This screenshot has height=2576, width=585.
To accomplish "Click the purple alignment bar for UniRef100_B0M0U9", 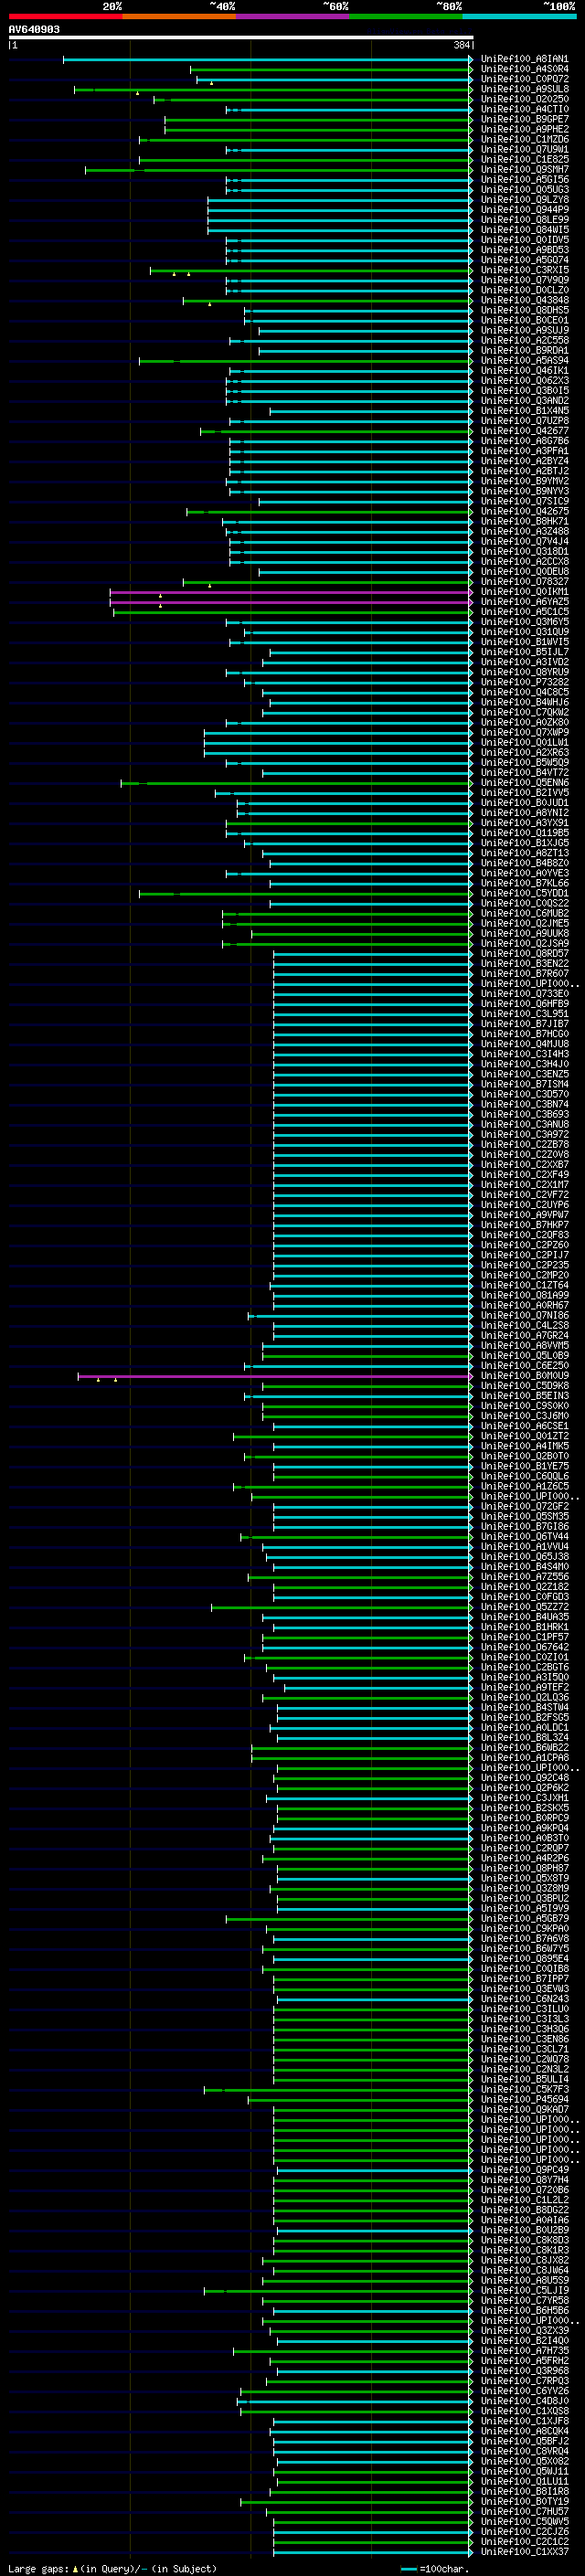I will point(274,1376).
